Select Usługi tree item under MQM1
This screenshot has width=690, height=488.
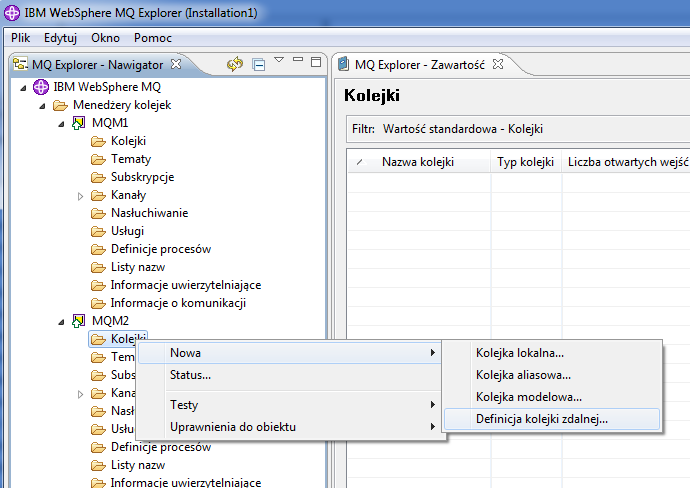click(127, 231)
